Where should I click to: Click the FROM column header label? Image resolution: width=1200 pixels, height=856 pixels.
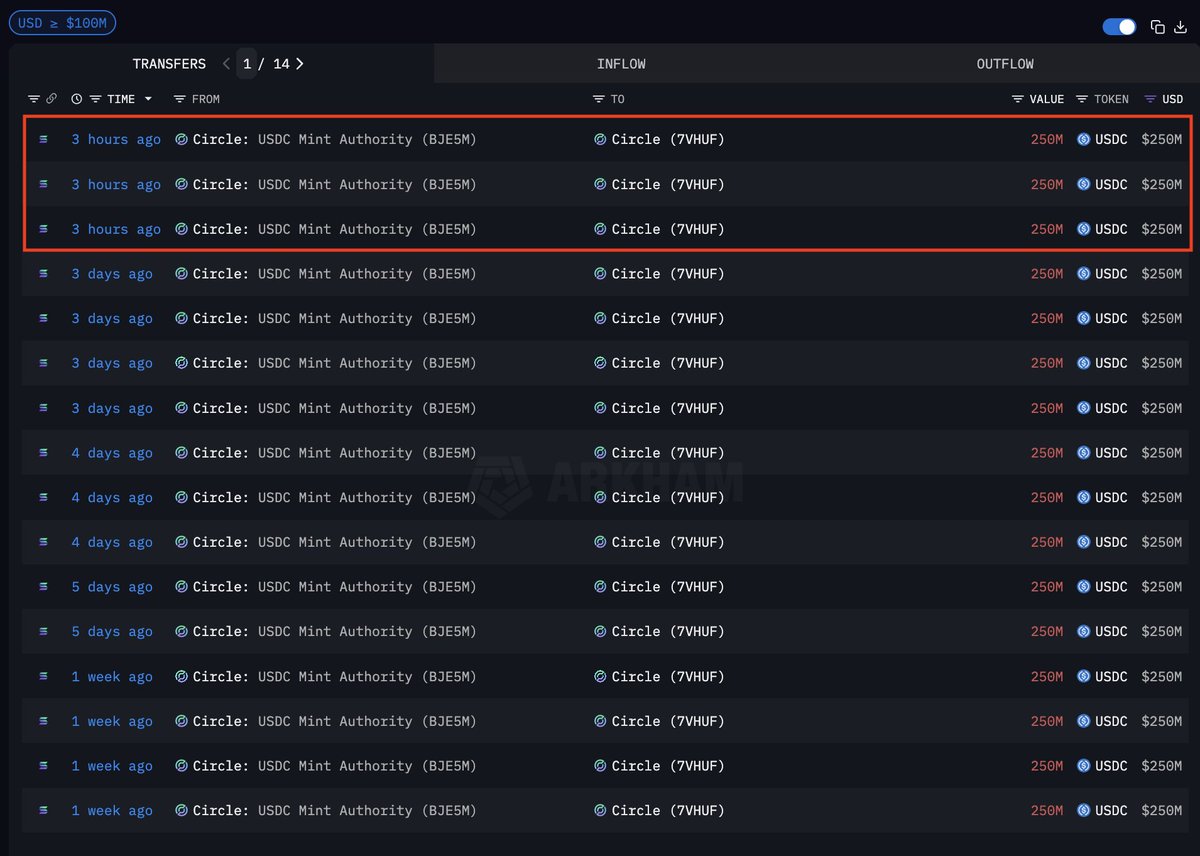205,99
